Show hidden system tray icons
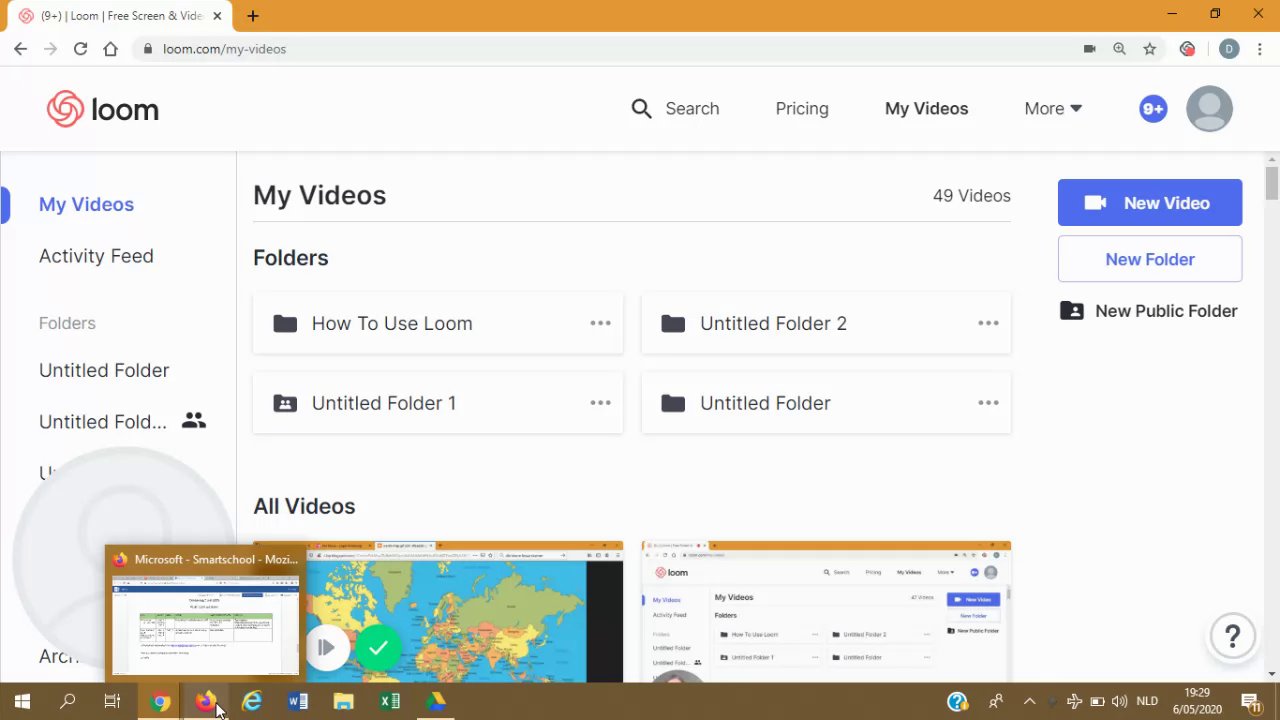The width and height of the screenshot is (1280, 720). coord(1029,702)
